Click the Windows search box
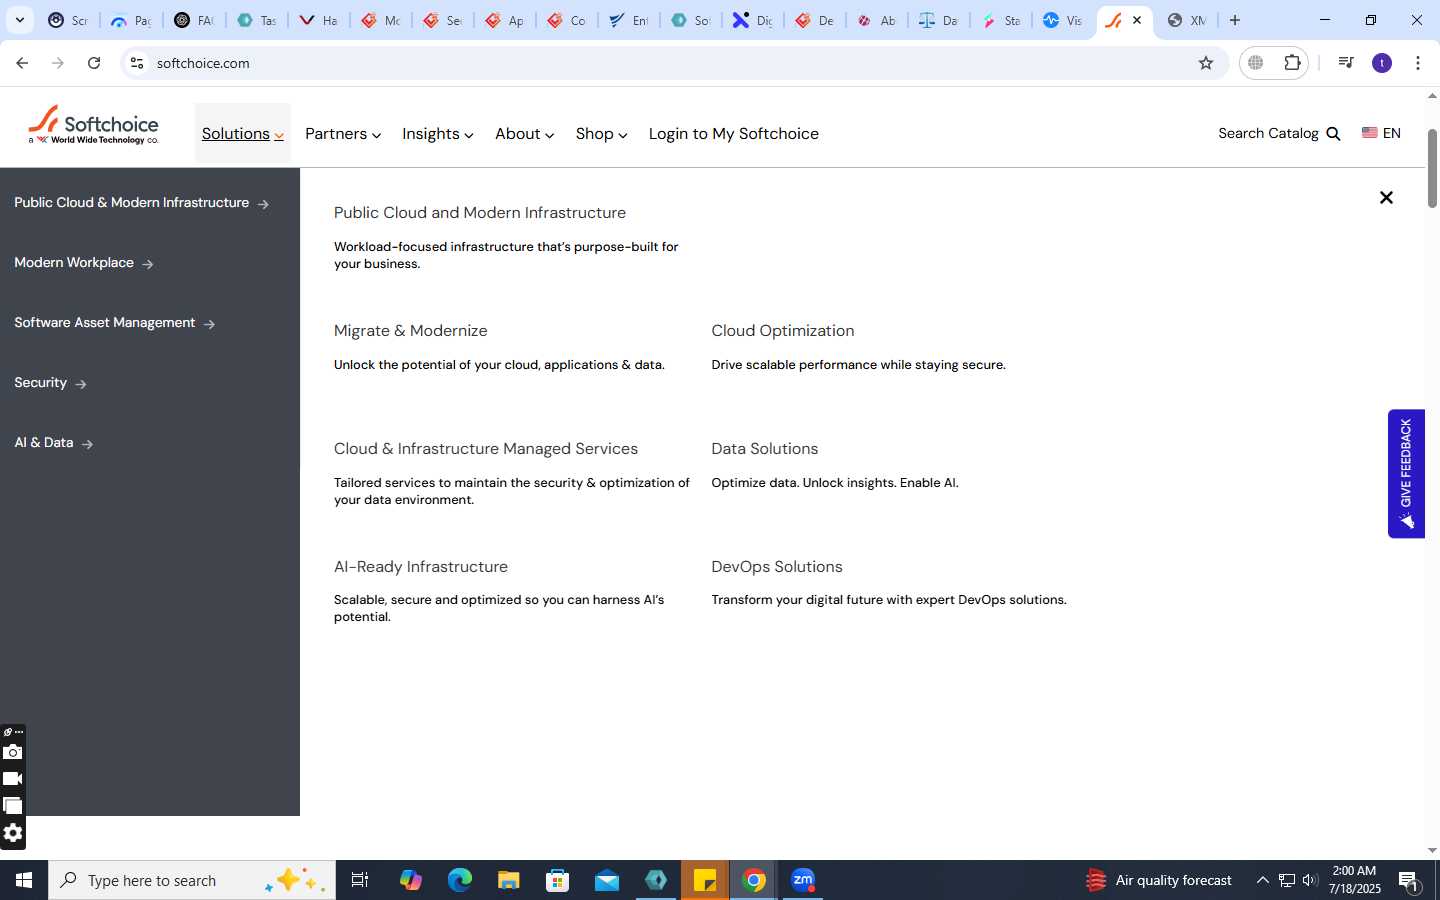Viewport: 1440px width, 900px height. [x=192, y=880]
